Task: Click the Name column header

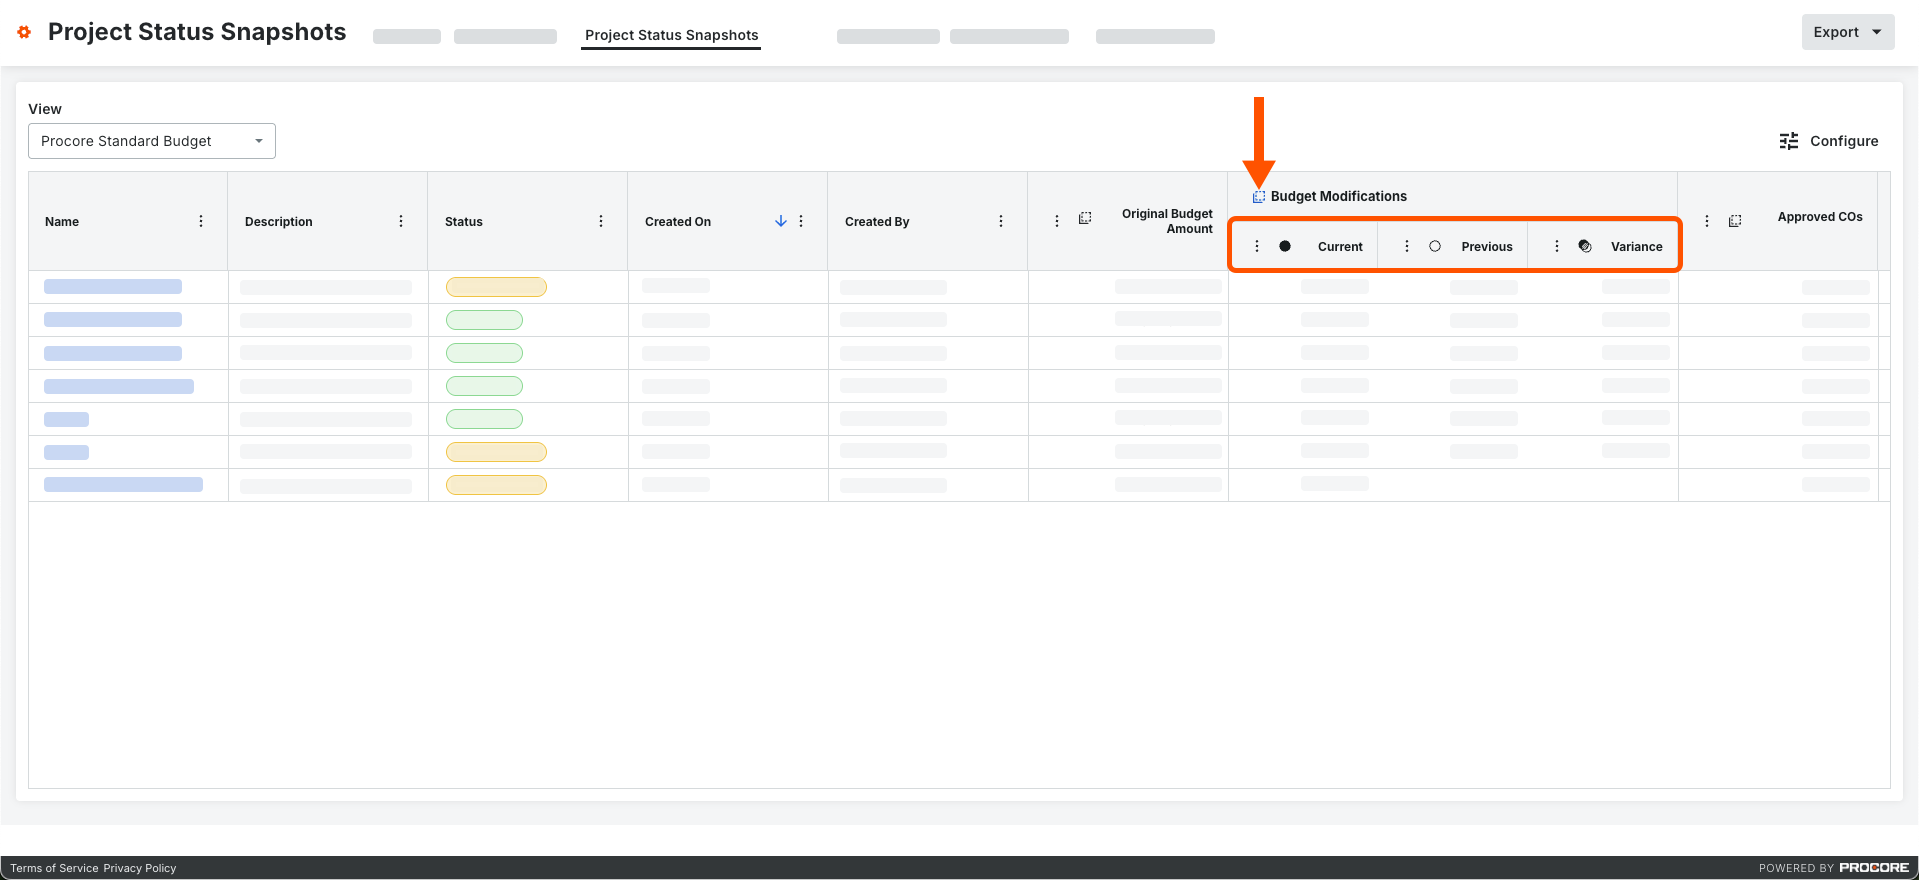Action: point(62,222)
